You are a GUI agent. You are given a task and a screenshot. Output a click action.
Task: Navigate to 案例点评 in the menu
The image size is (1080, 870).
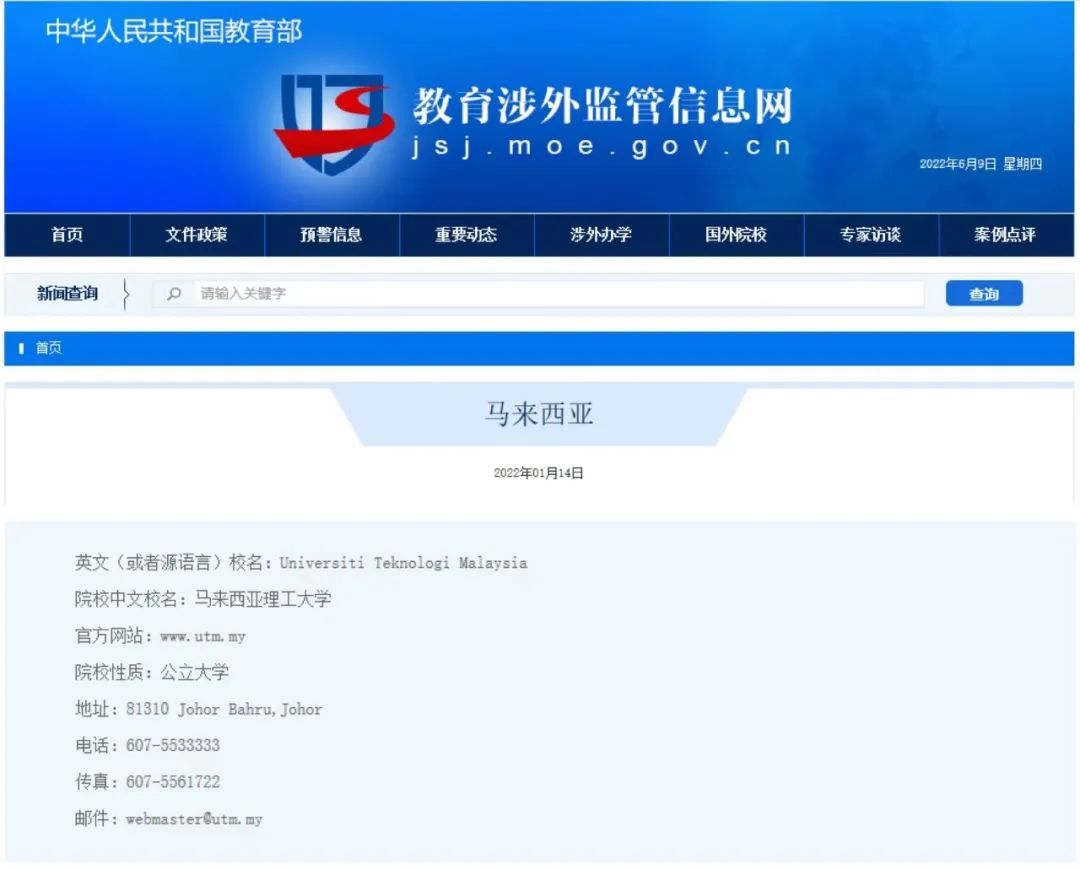[1005, 235]
